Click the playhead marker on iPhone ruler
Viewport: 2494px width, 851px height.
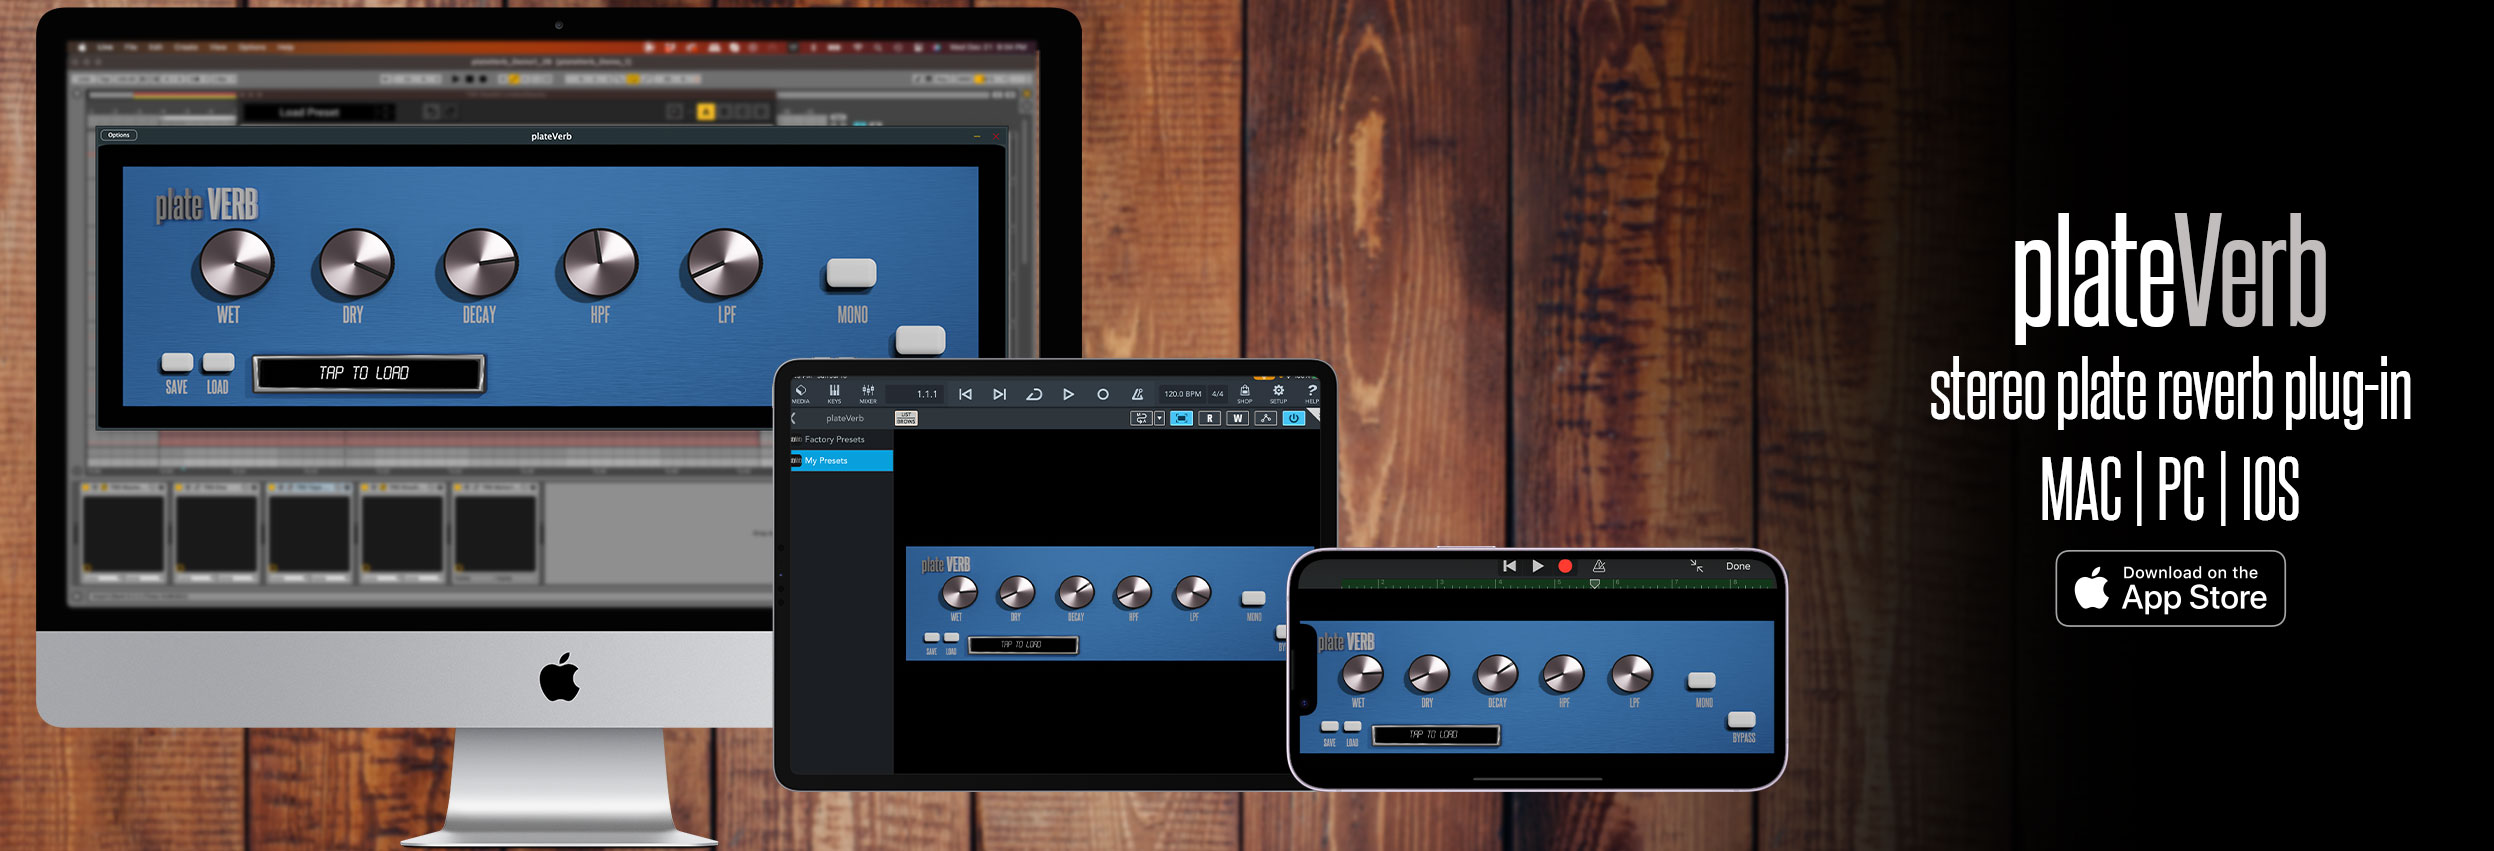[1594, 584]
